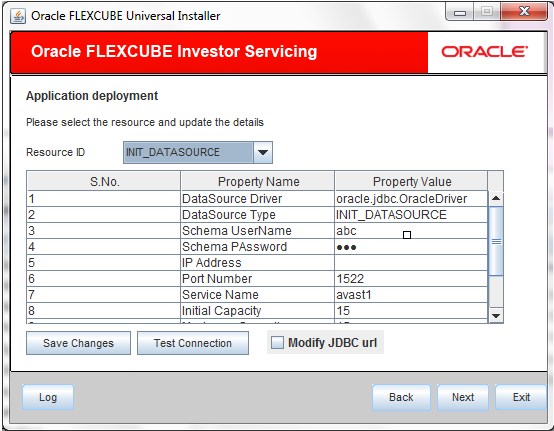Click the Exit button

pos(521,397)
